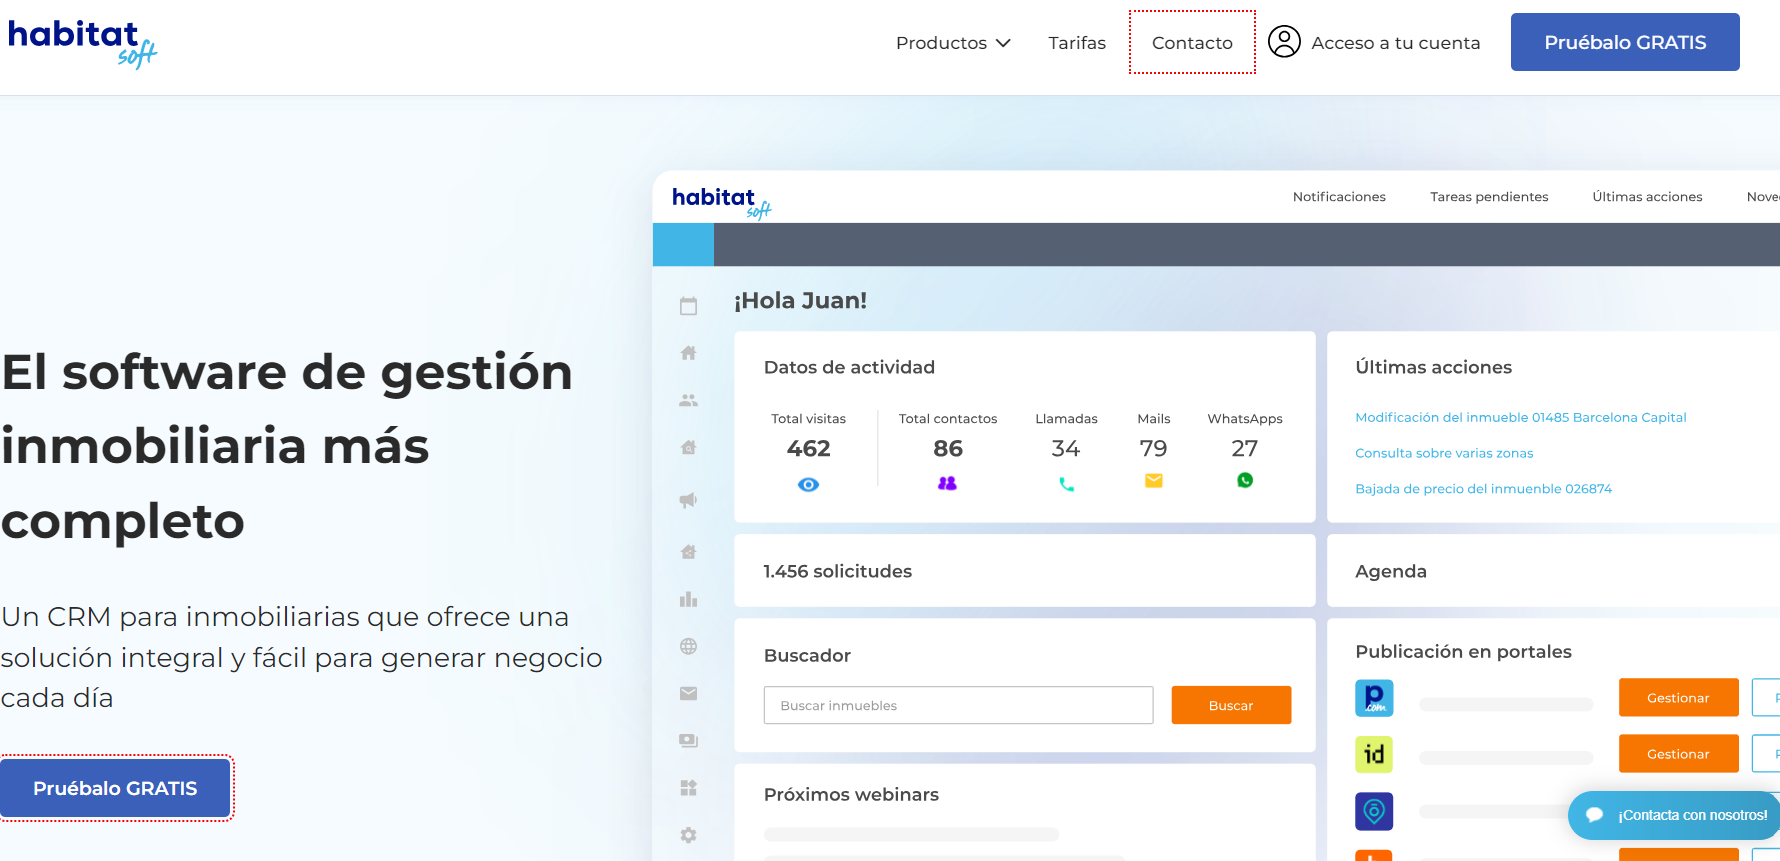
Task: Click the Llamadas value 34
Action: [1066, 448]
